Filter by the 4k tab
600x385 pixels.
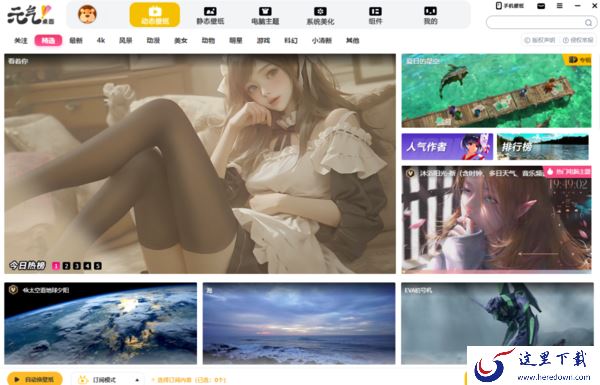click(x=101, y=40)
